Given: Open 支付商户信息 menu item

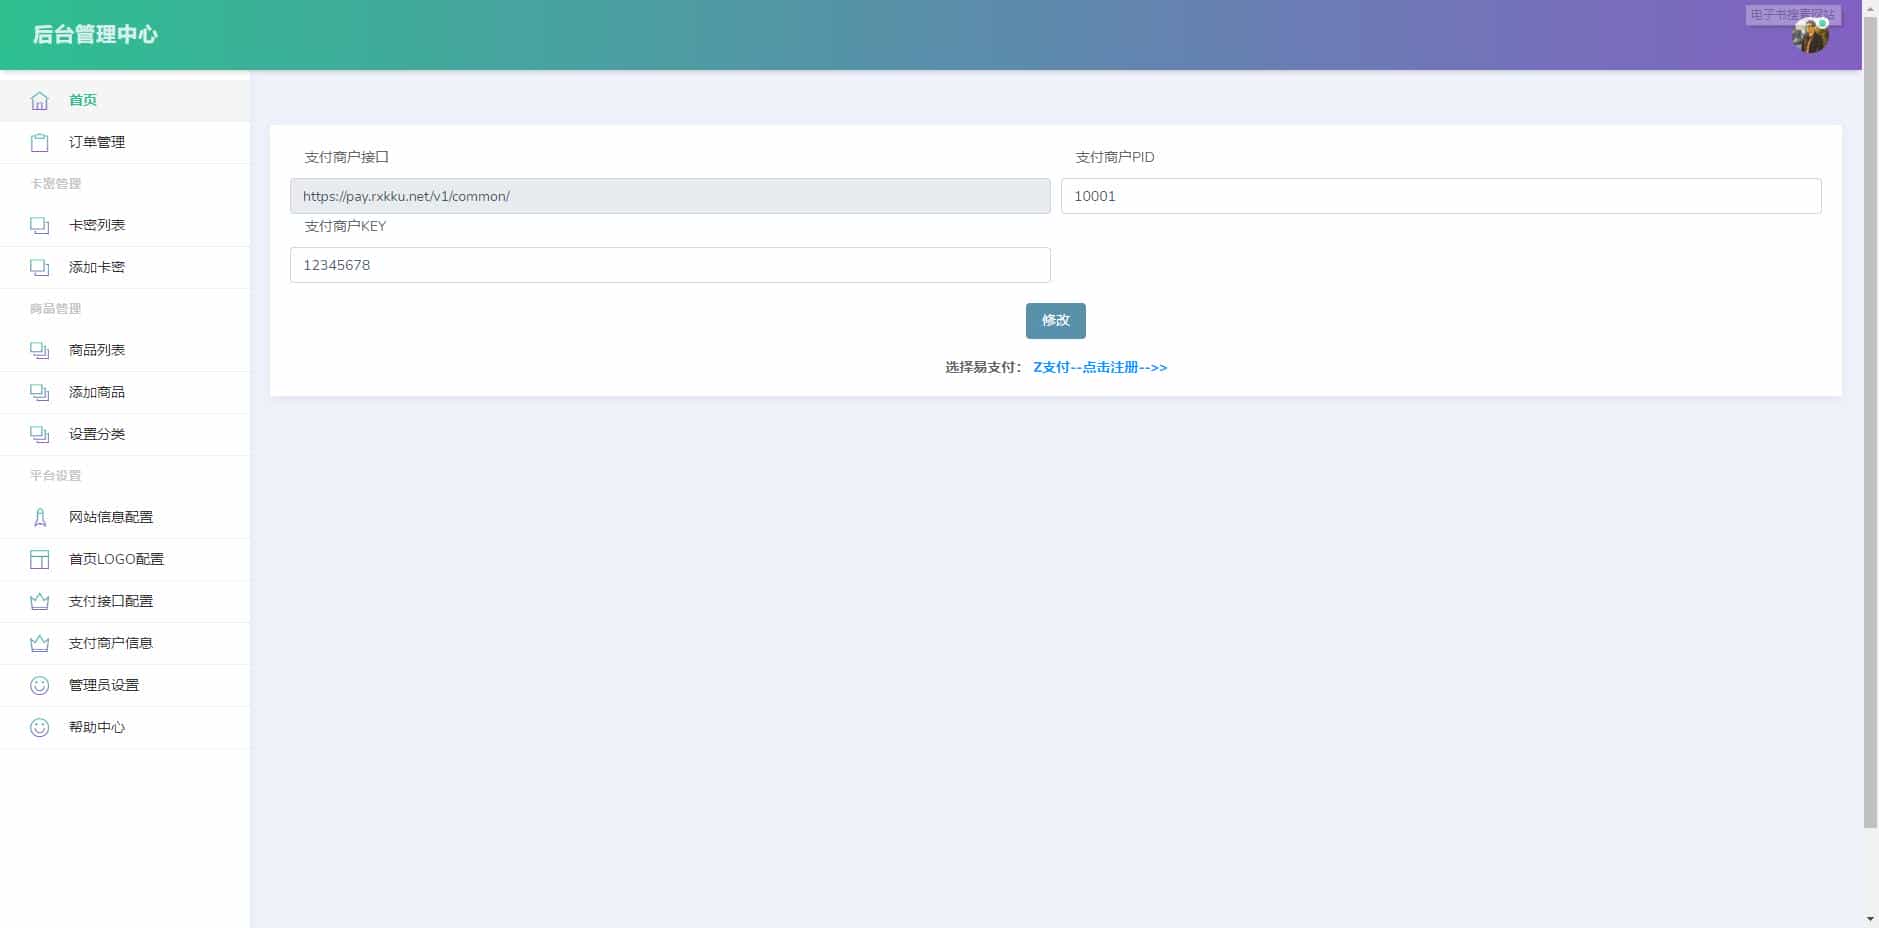Looking at the screenshot, I should click(125, 644).
